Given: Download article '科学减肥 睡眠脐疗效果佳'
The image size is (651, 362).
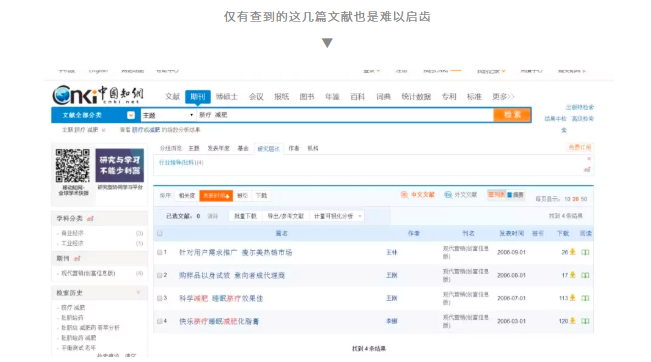Looking at the screenshot, I should tap(573, 298).
